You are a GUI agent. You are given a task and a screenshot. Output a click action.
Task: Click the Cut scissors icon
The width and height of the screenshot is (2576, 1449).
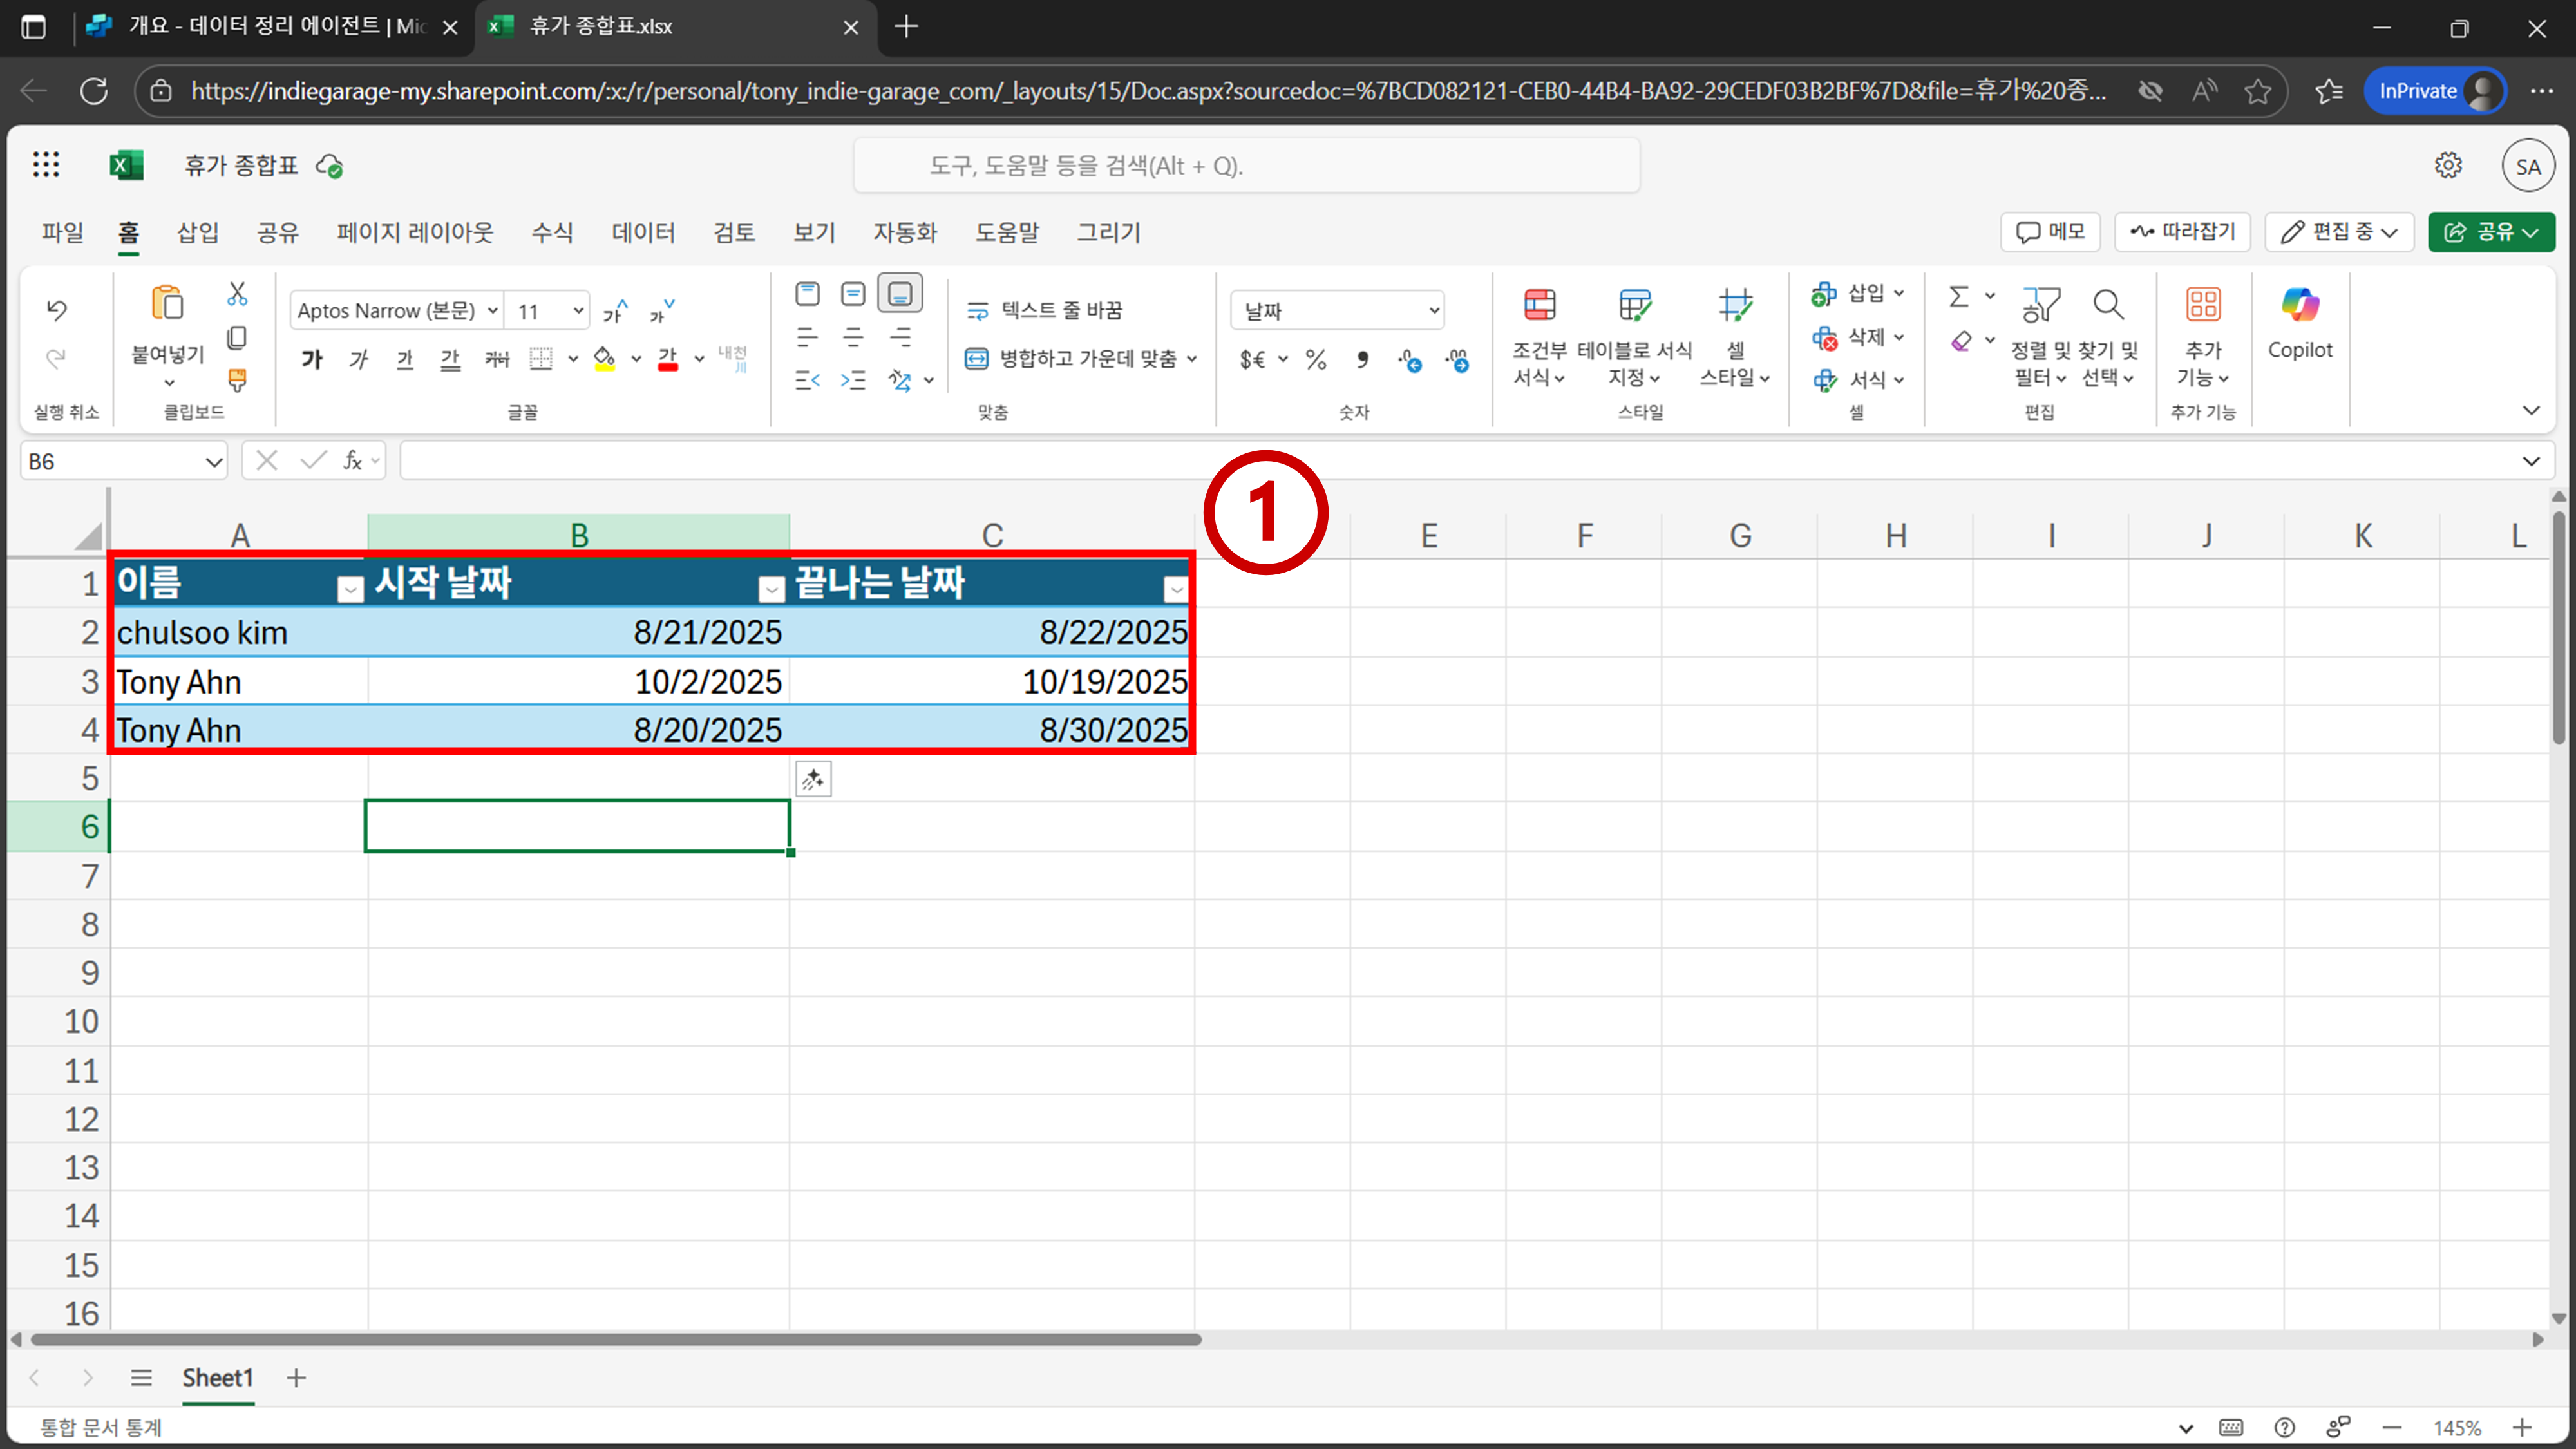pos(237,293)
